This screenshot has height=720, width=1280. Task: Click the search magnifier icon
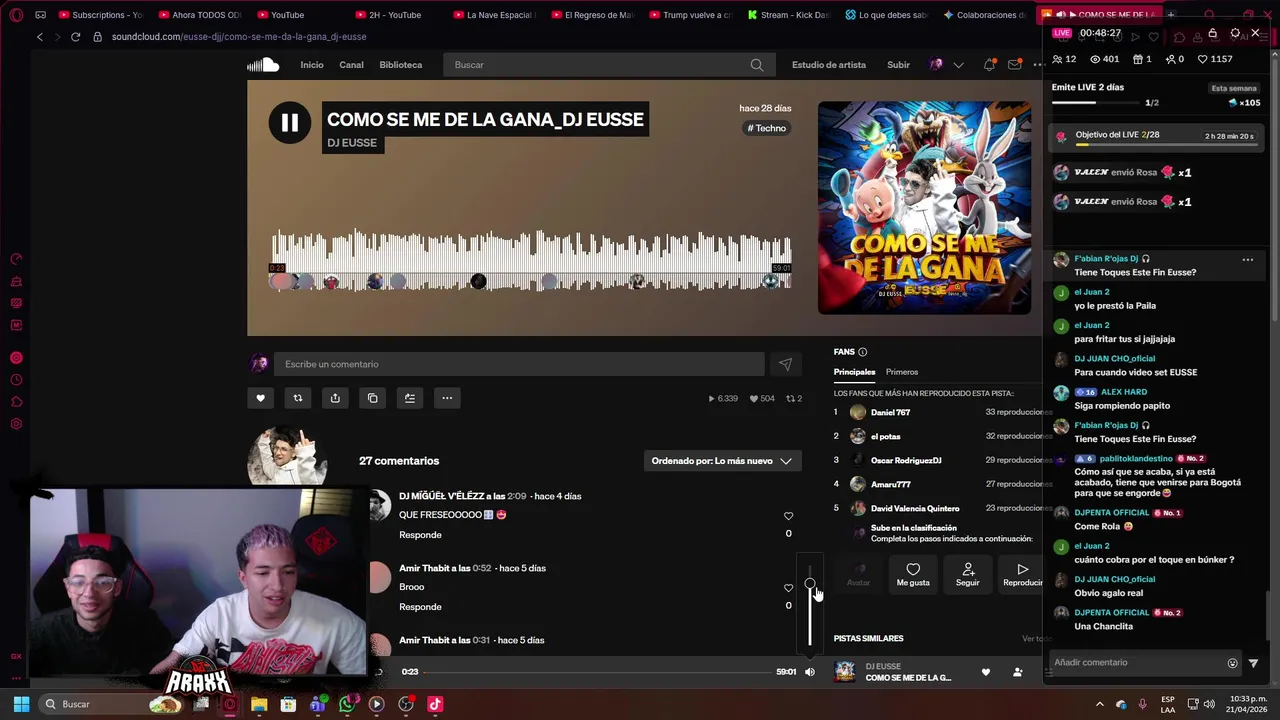(757, 65)
